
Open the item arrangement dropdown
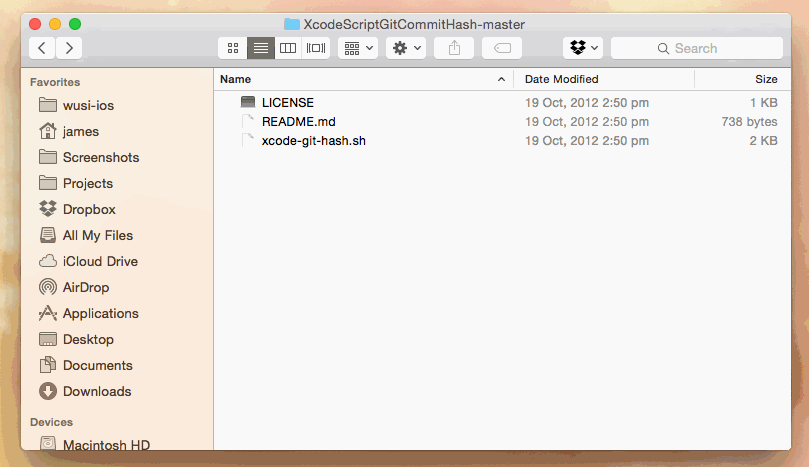(x=358, y=48)
